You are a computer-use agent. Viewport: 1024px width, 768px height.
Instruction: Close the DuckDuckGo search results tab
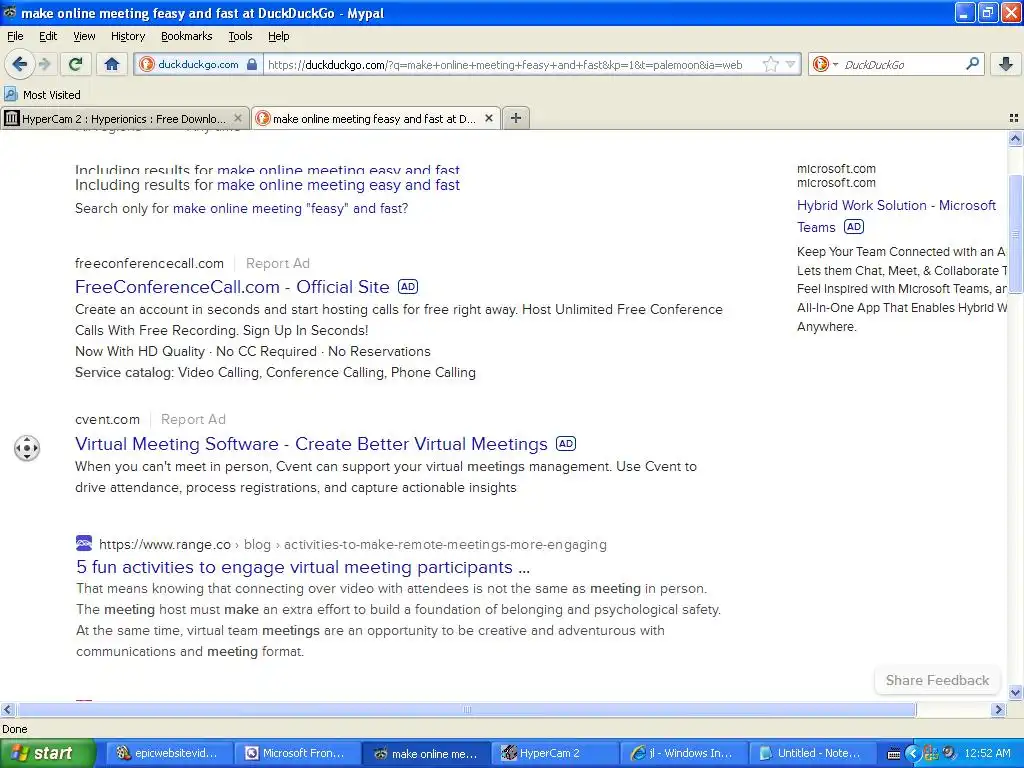click(488, 118)
